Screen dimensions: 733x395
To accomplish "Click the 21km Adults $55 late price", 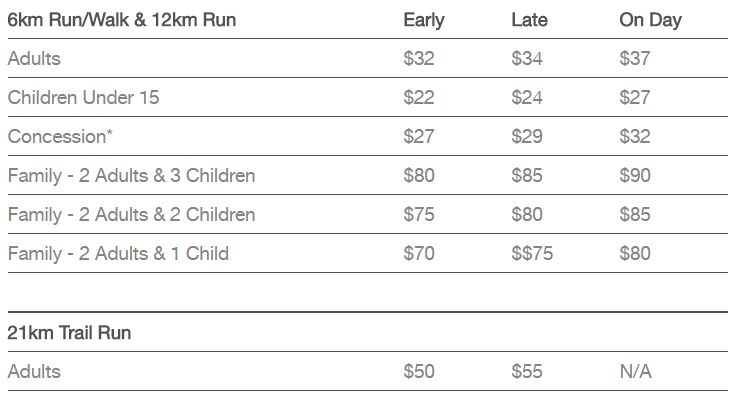I will click(527, 372).
